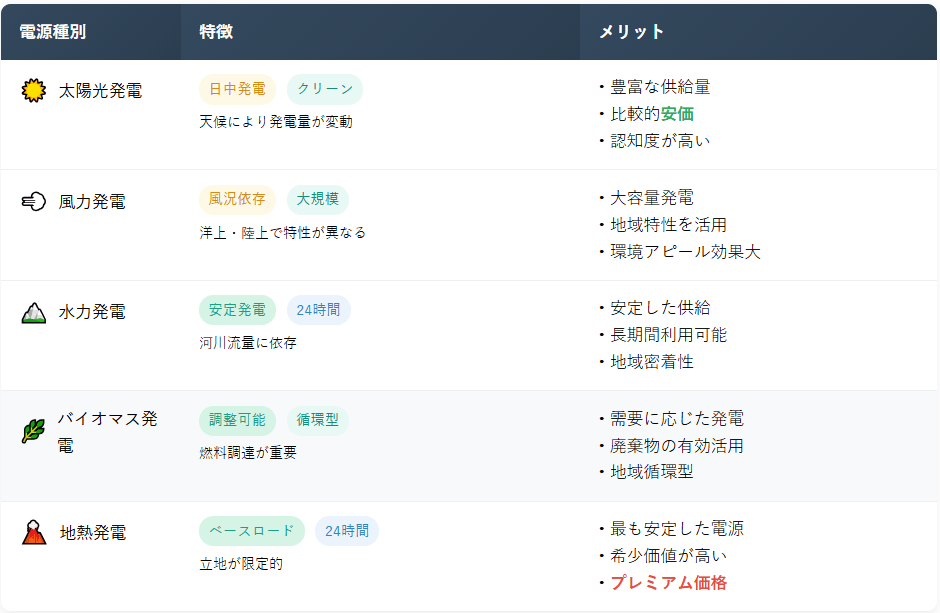The width and height of the screenshot is (940, 613).
Task: Select the メリット column header
Action: point(631,32)
